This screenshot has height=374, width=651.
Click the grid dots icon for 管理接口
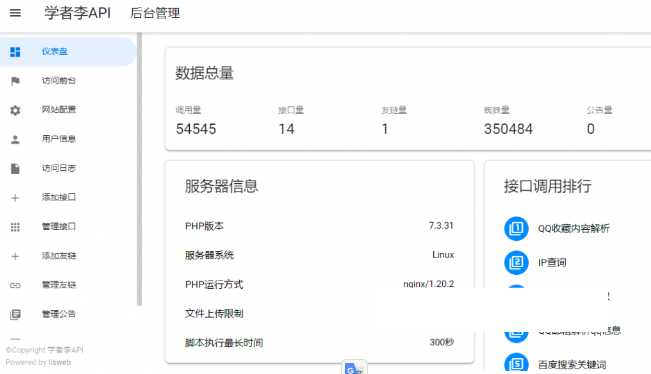click(x=15, y=227)
